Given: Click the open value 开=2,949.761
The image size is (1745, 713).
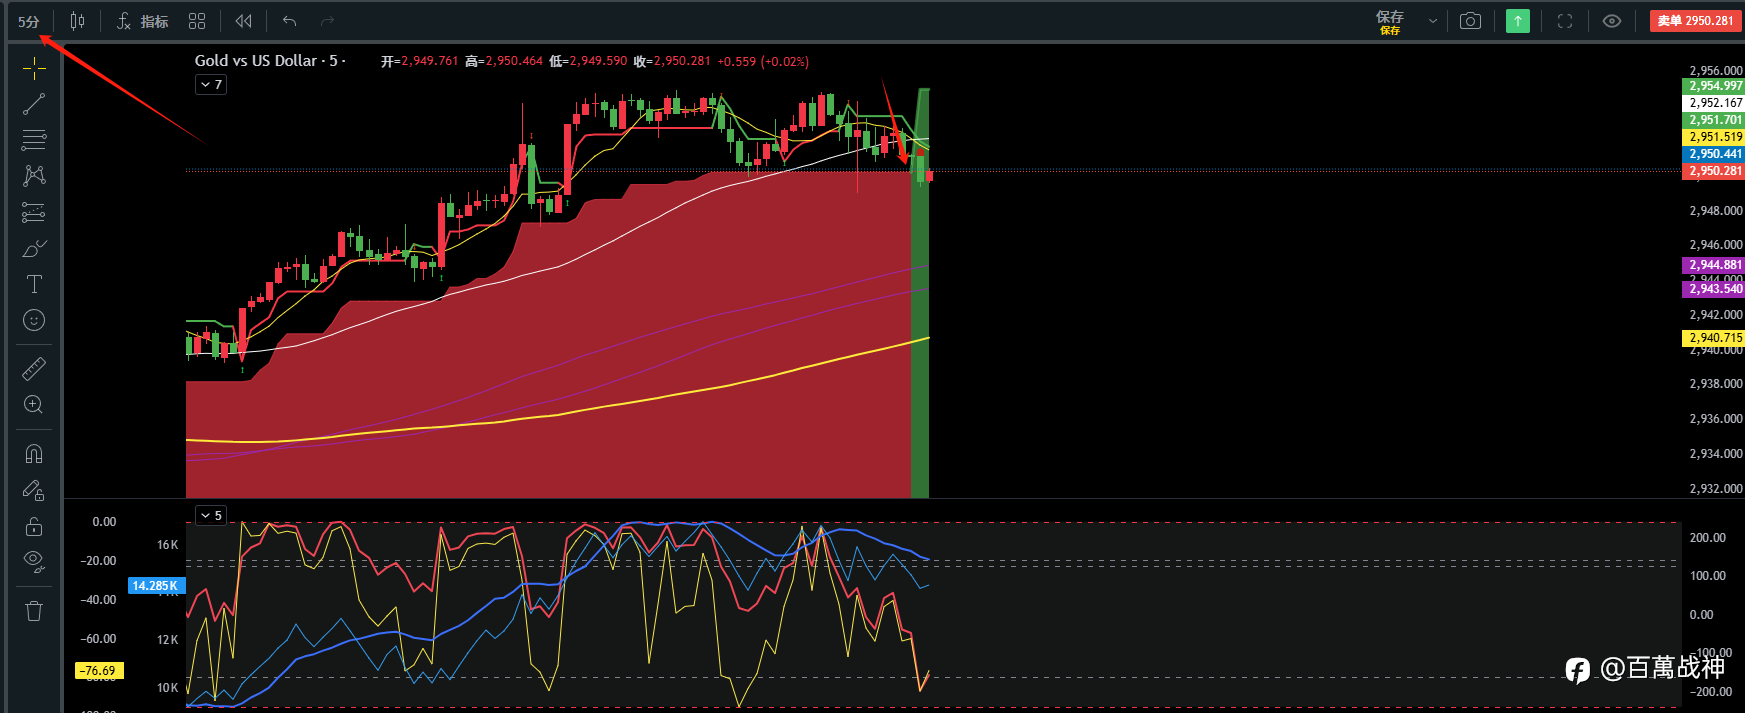Looking at the screenshot, I should (420, 61).
